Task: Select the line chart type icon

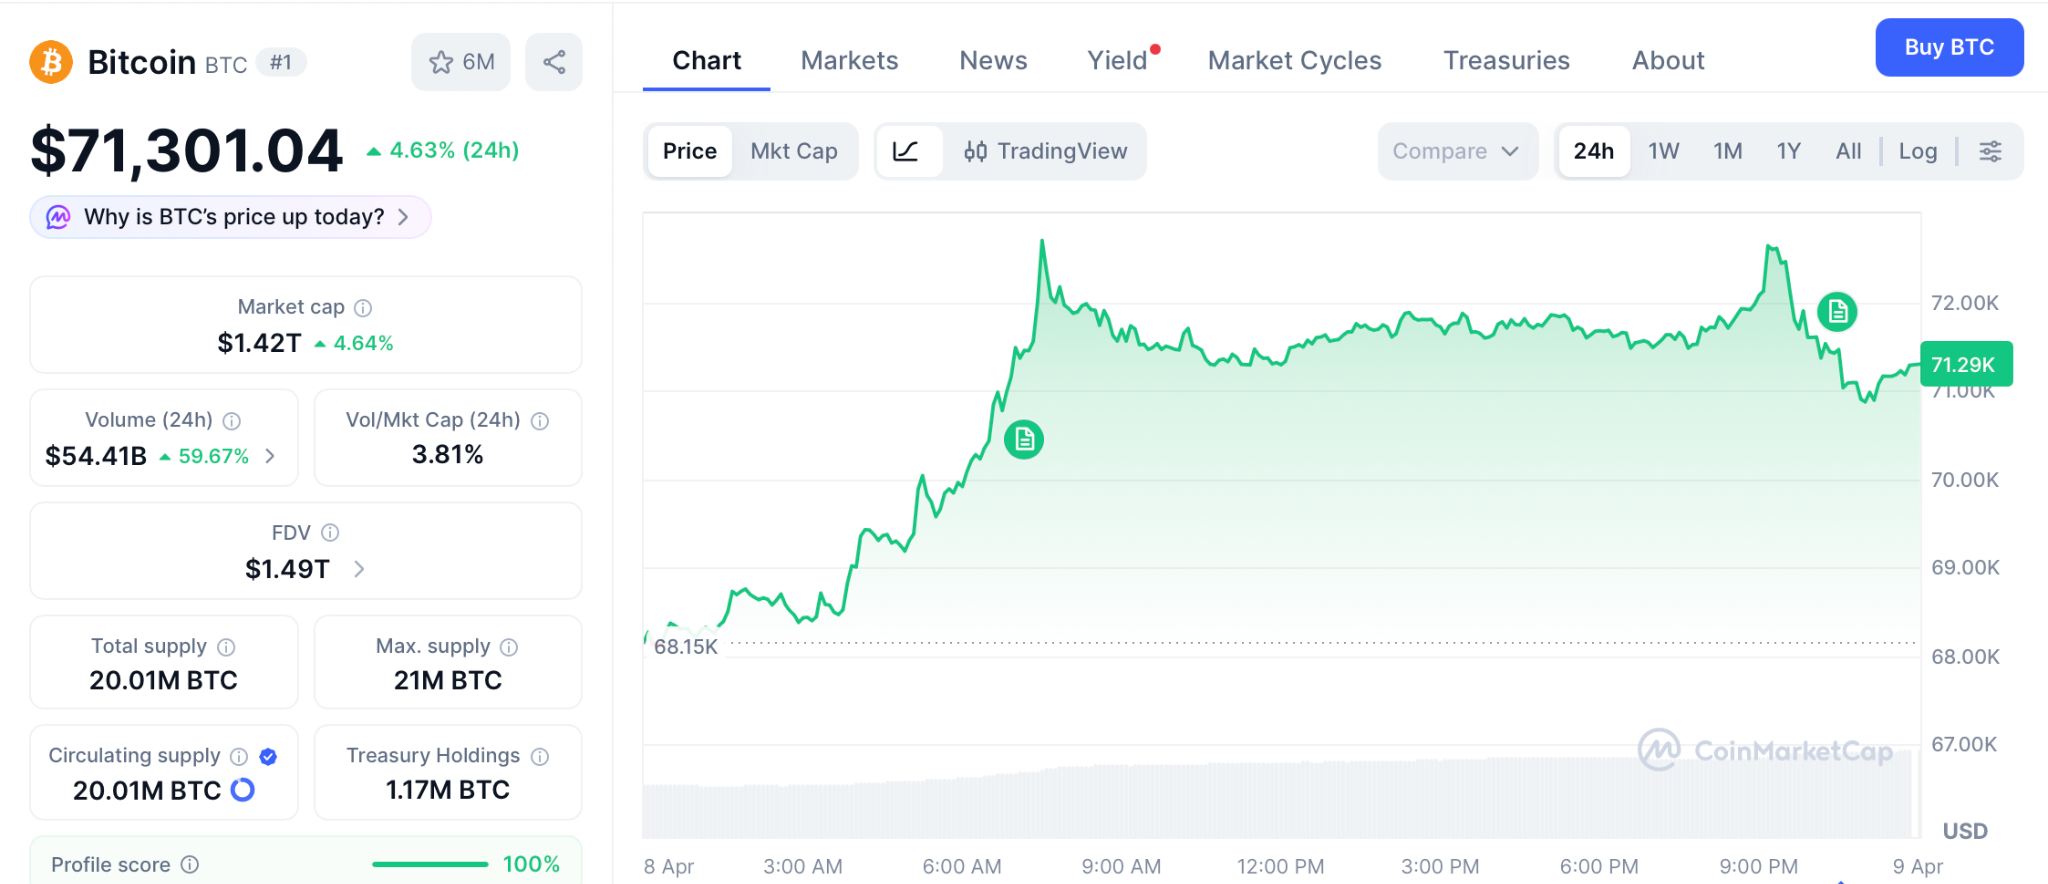Action: pos(906,151)
